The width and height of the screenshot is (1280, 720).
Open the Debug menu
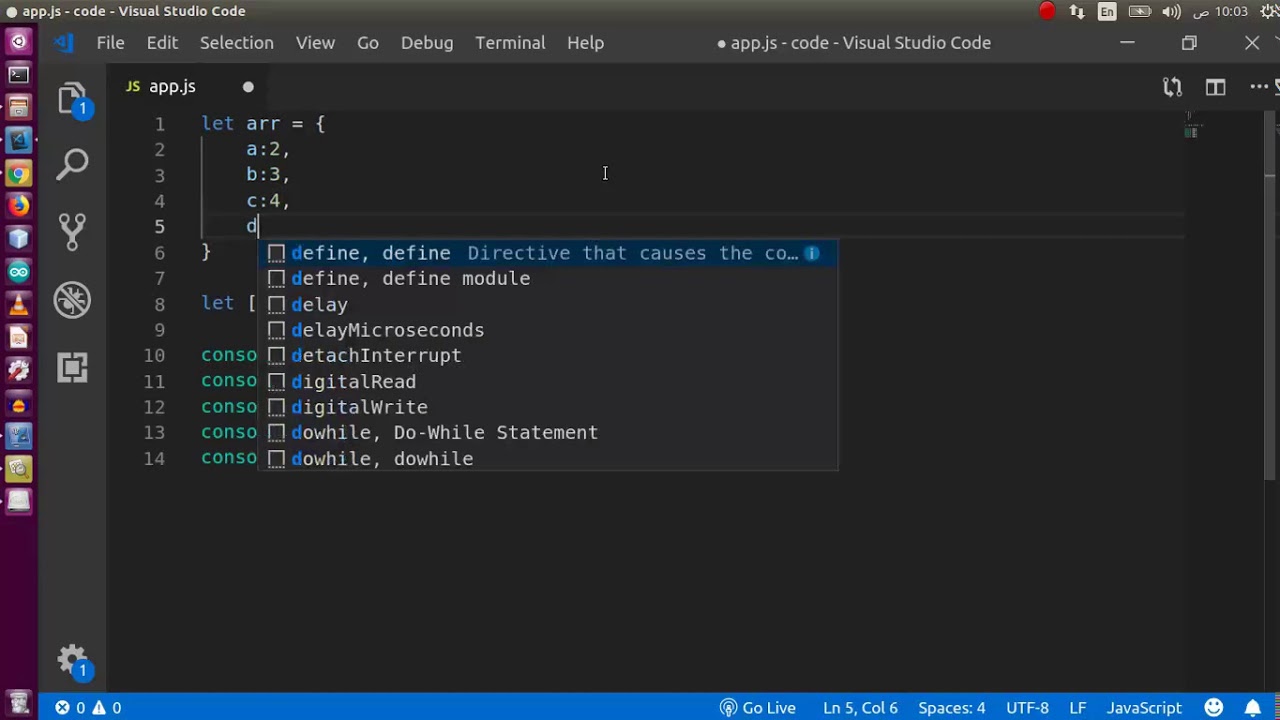point(427,43)
